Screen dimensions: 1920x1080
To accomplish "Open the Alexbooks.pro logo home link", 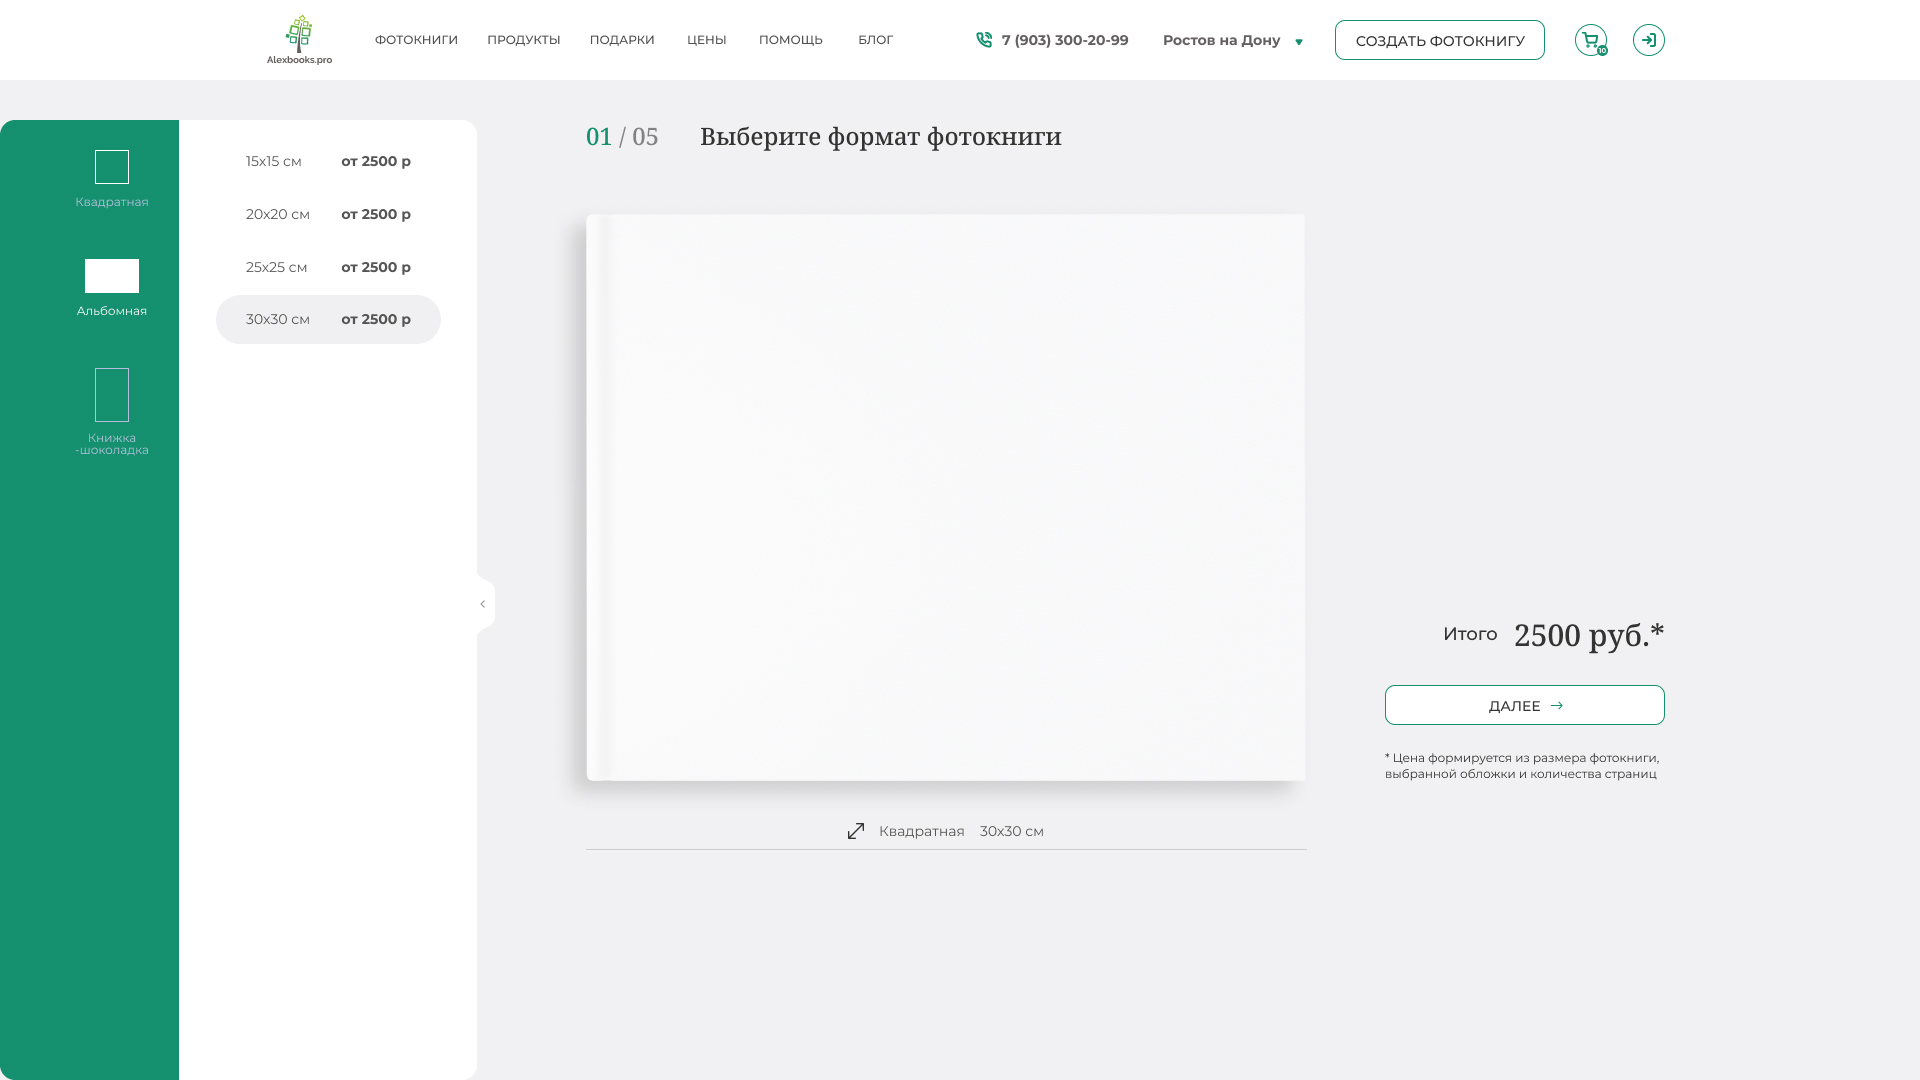I will coord(299,40).
